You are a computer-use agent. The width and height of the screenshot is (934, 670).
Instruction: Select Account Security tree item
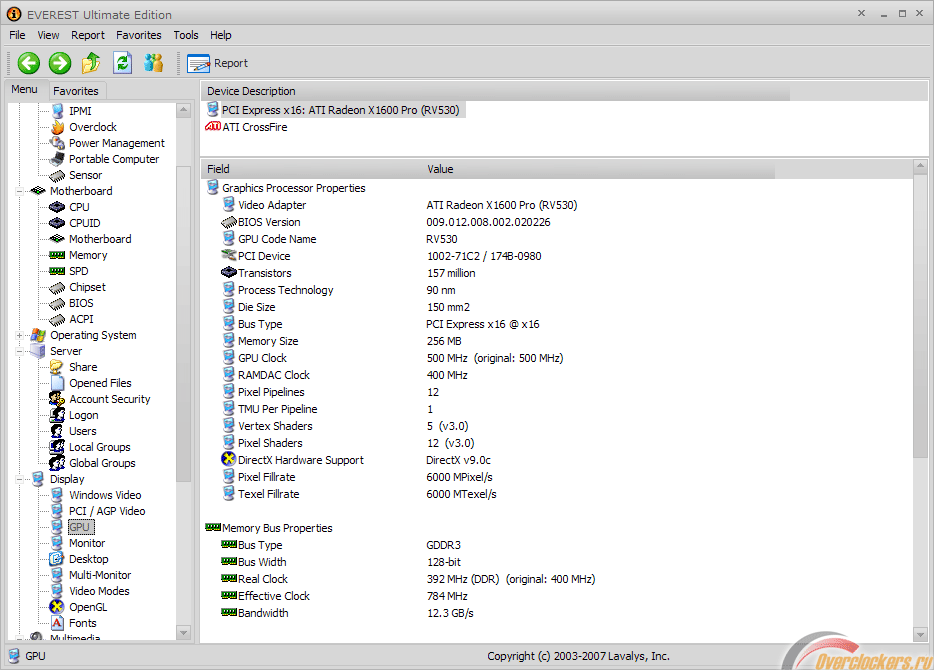coord(110,400)
